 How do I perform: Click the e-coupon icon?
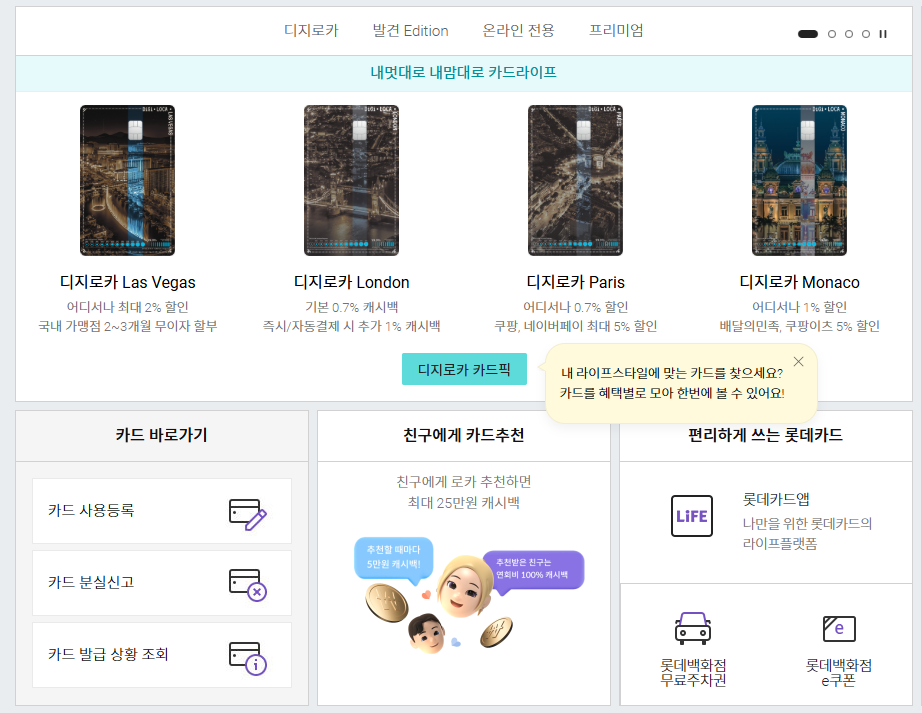[839, 628]
